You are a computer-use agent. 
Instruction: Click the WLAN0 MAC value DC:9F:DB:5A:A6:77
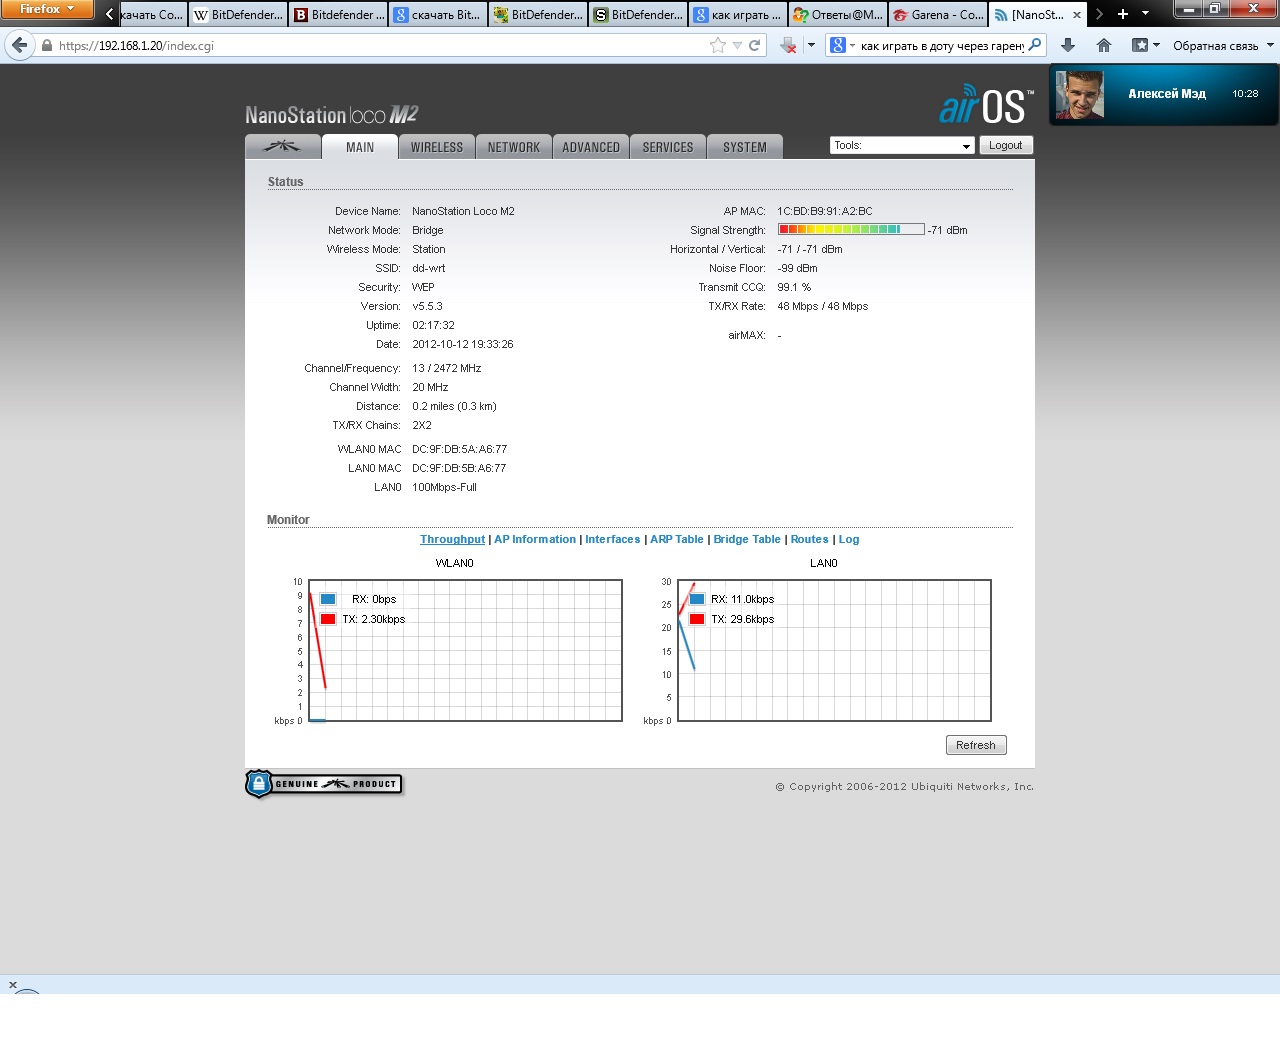(460, 449)
